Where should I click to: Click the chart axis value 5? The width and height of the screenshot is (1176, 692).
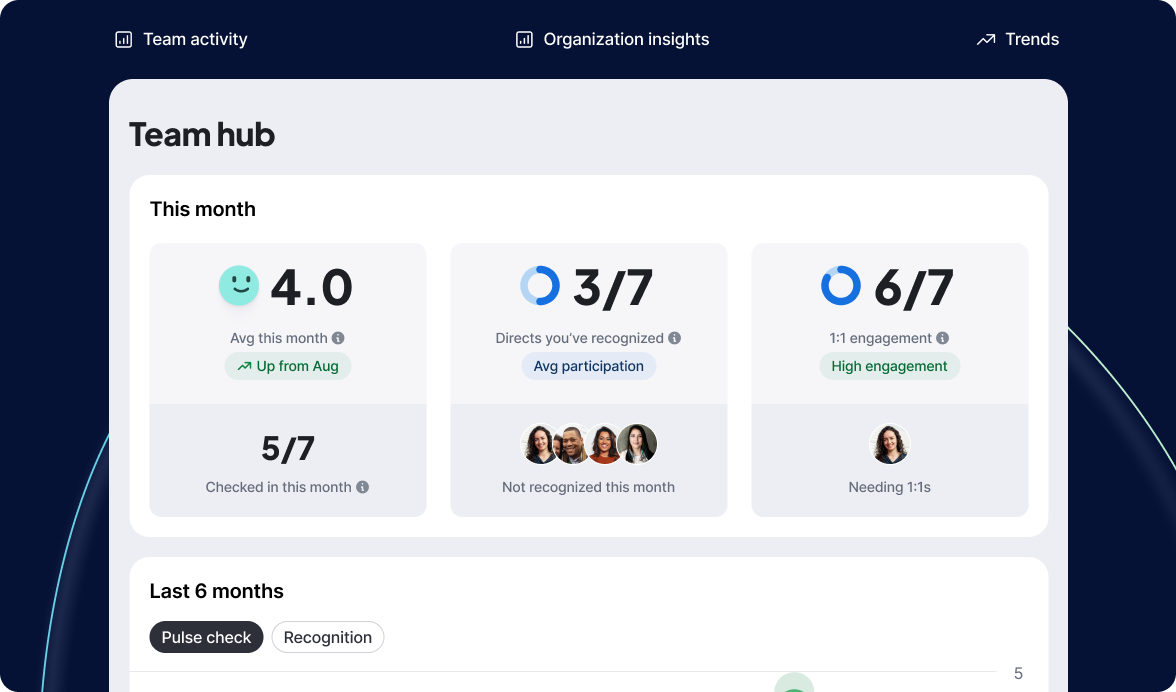coord(1018,673)
